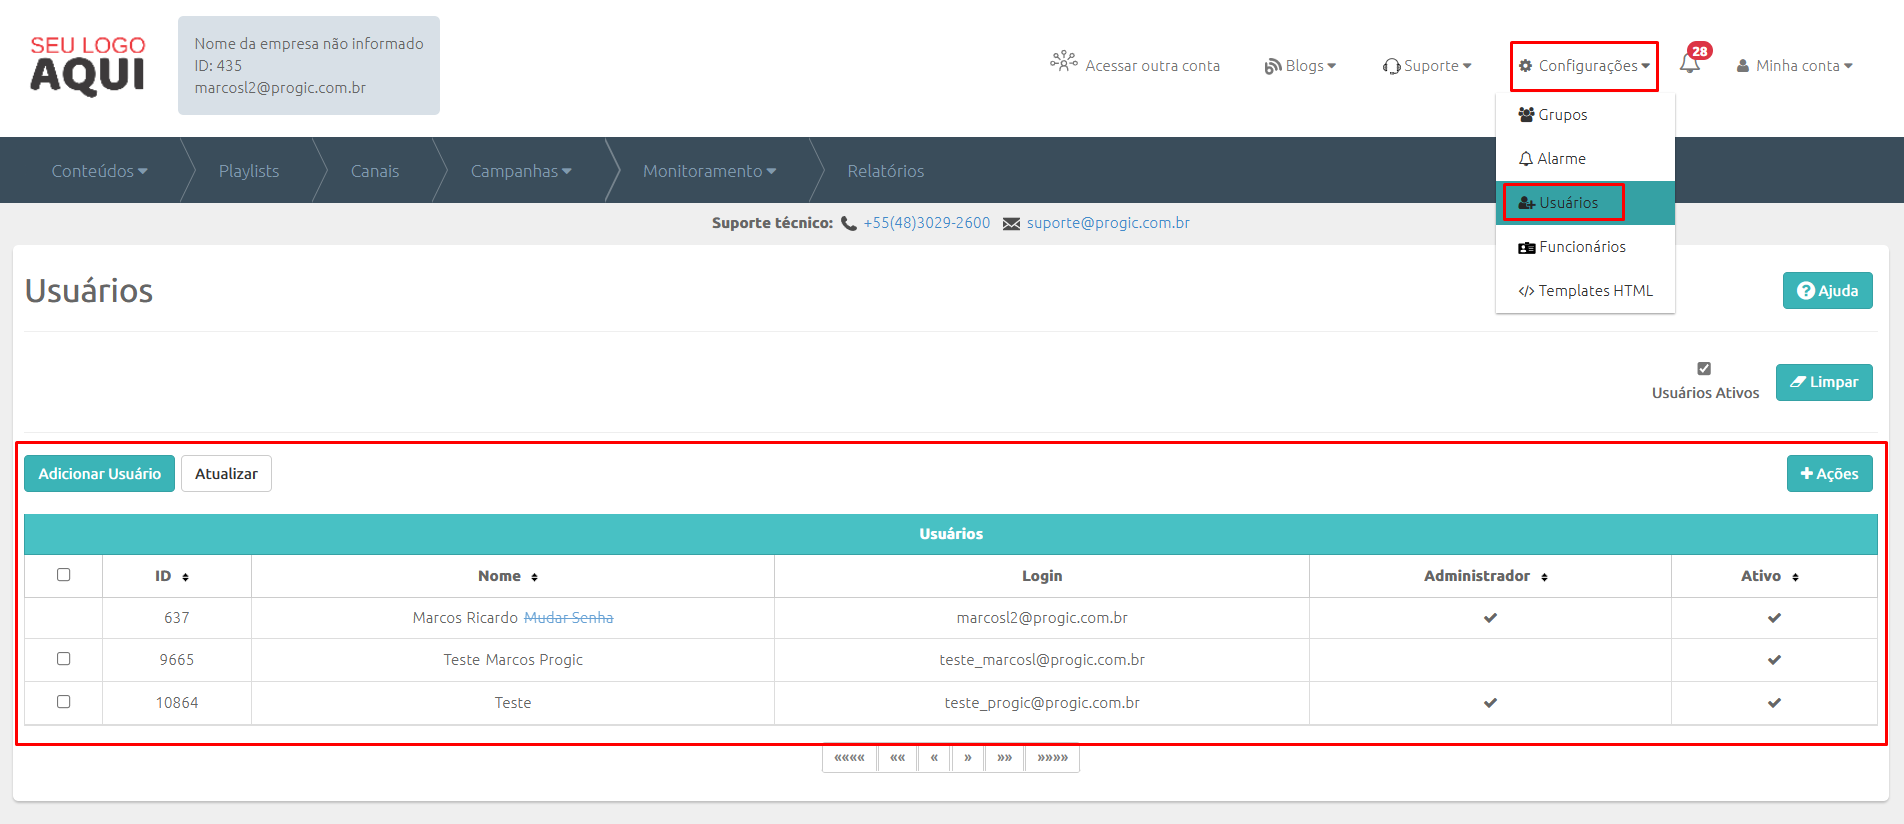Viewport: 1904px width, 824px height.
Task: Go to next page with single »
Action: click(968, 758)
